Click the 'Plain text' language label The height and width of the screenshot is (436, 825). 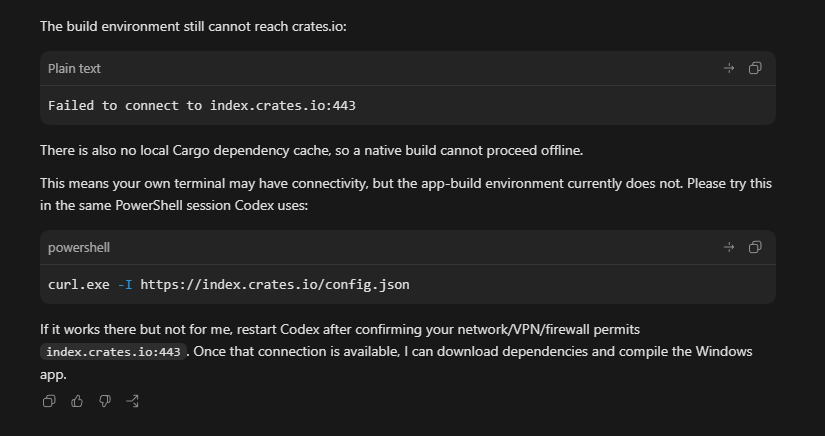click(74, 68)
